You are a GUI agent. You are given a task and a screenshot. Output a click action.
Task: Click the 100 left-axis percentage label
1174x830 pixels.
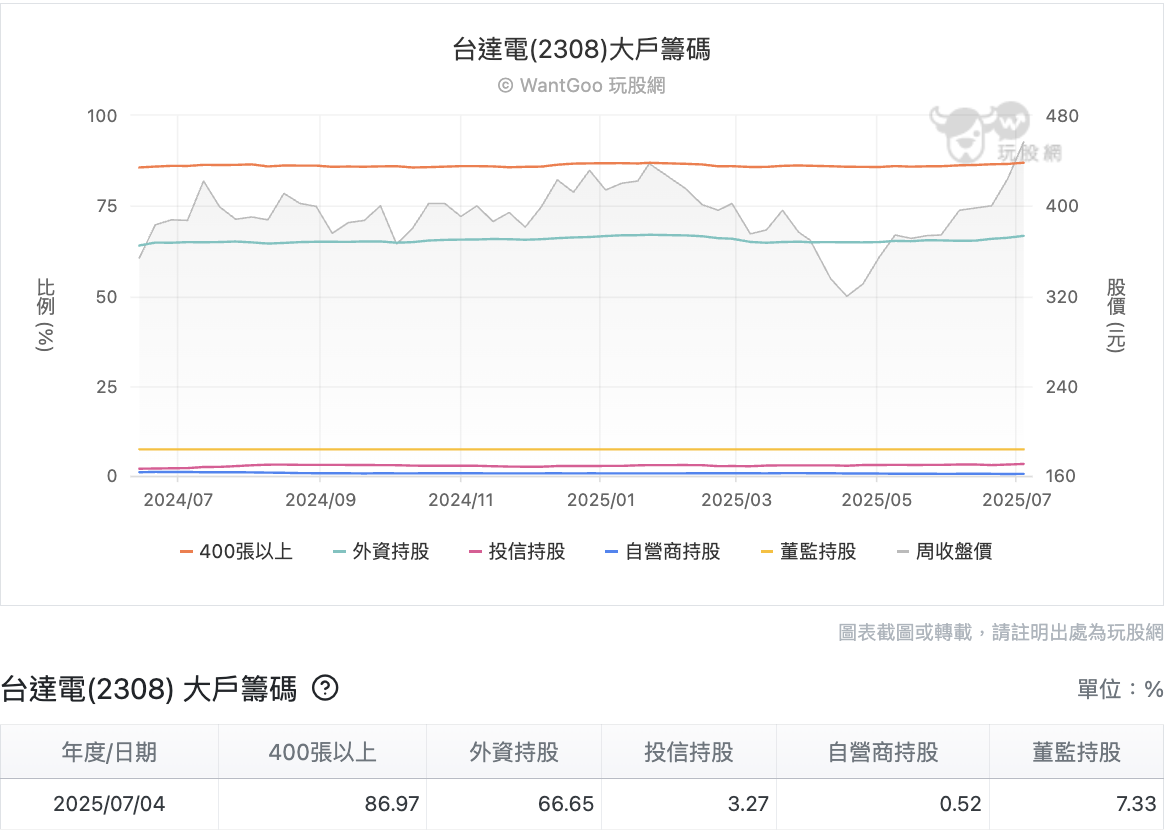point(102,116)
